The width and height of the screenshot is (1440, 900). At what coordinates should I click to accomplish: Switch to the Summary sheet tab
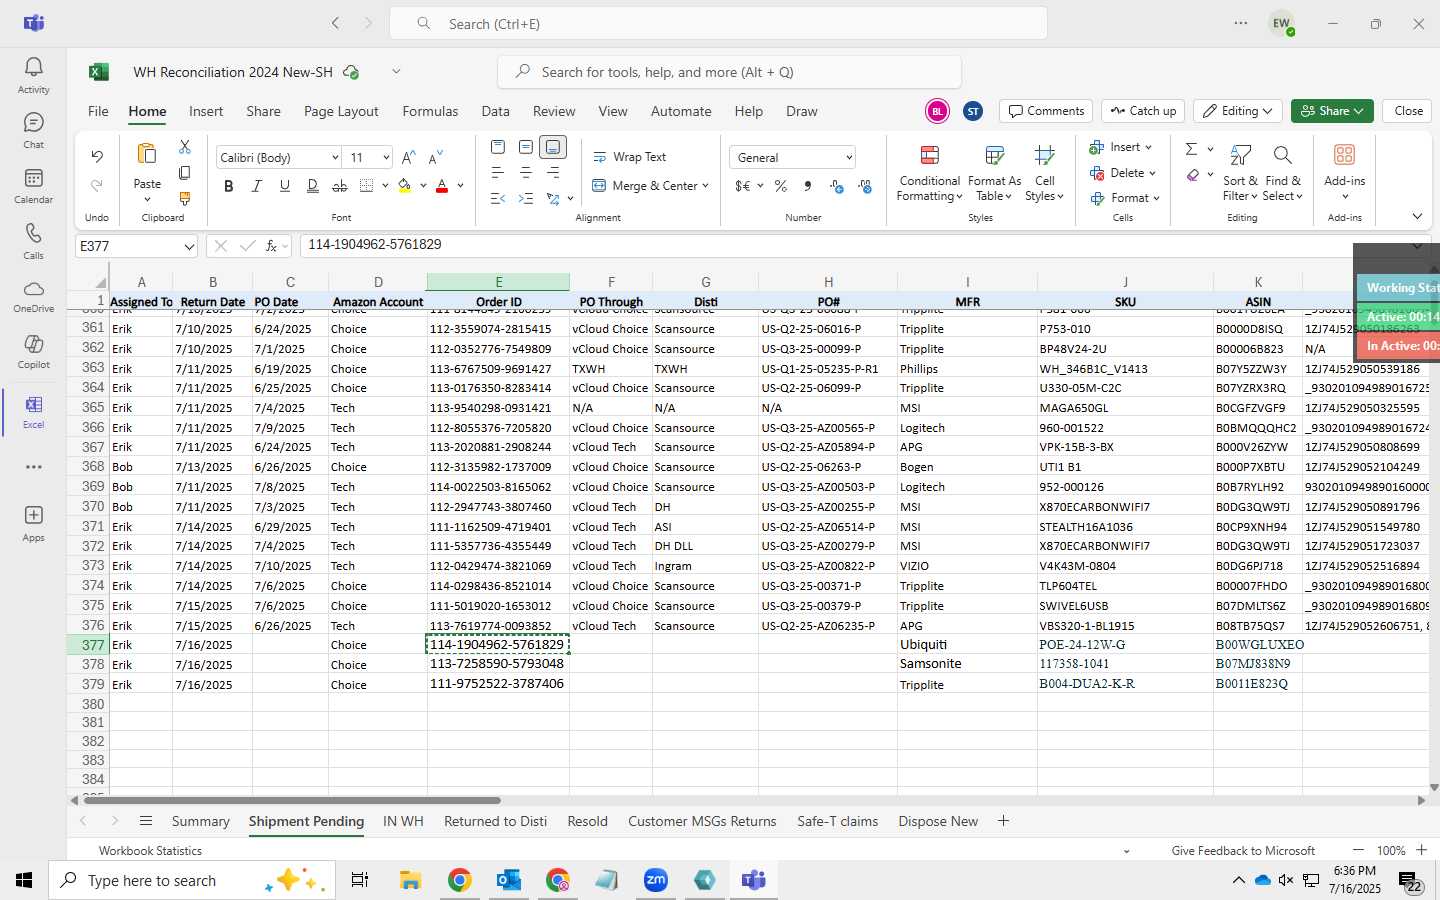(x=200, y=821)
